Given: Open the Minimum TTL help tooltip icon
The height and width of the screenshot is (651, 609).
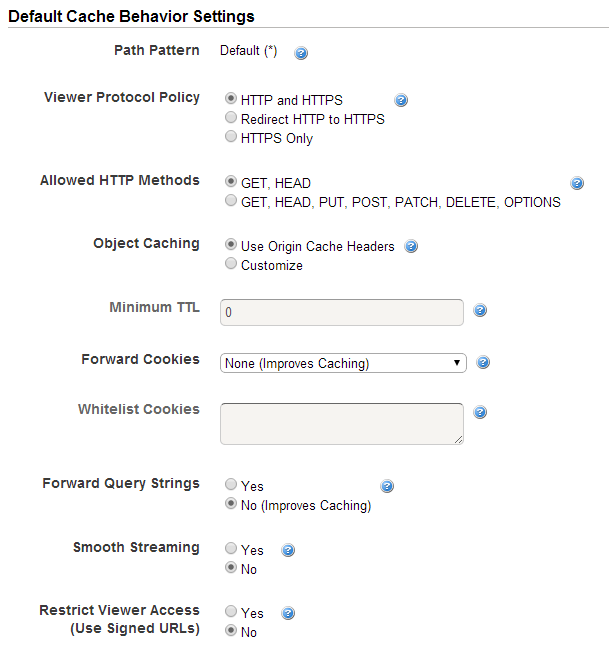Looking at the screenshot, I should (480, 310).
